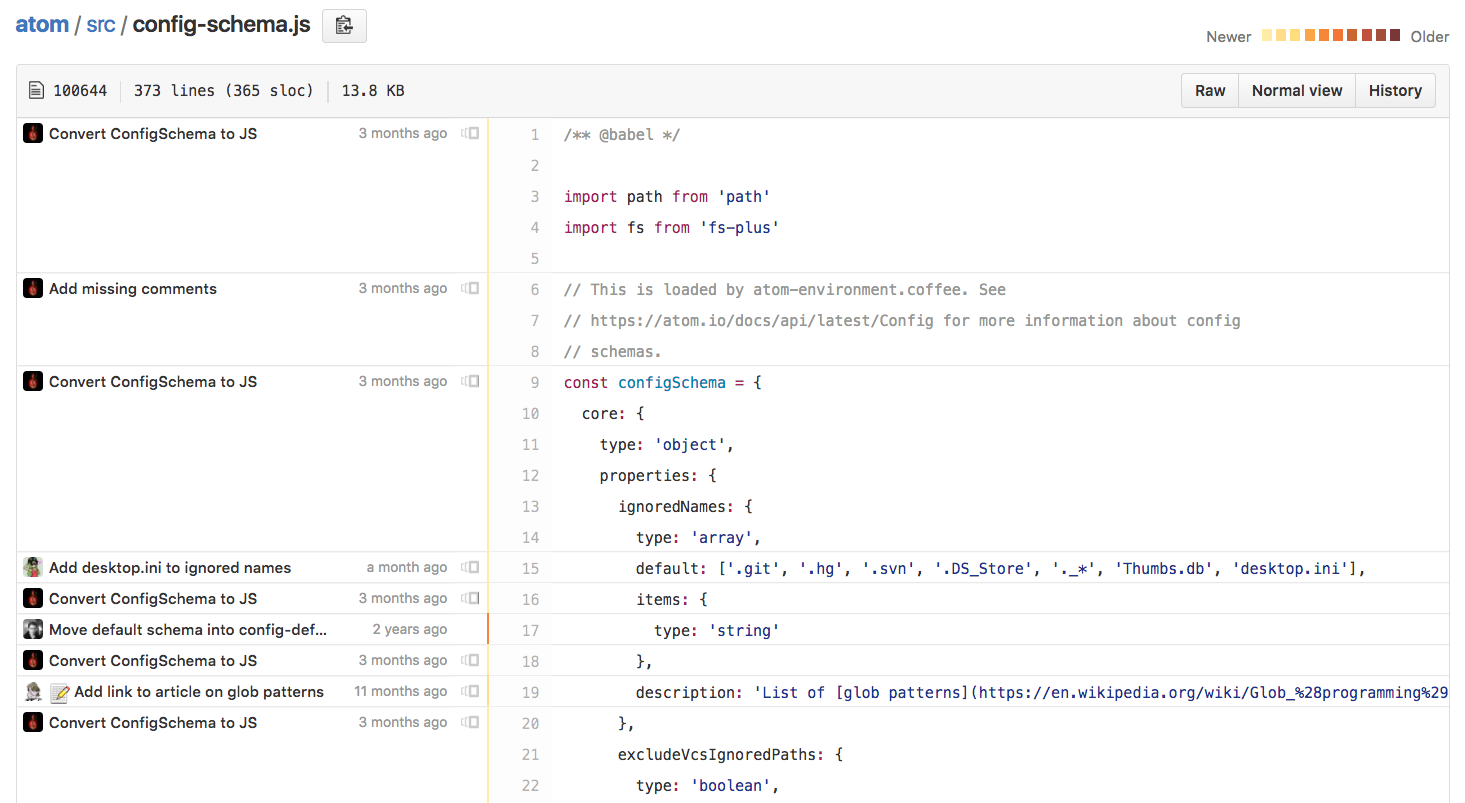View blame prior to line 18 change

(470, 660)
